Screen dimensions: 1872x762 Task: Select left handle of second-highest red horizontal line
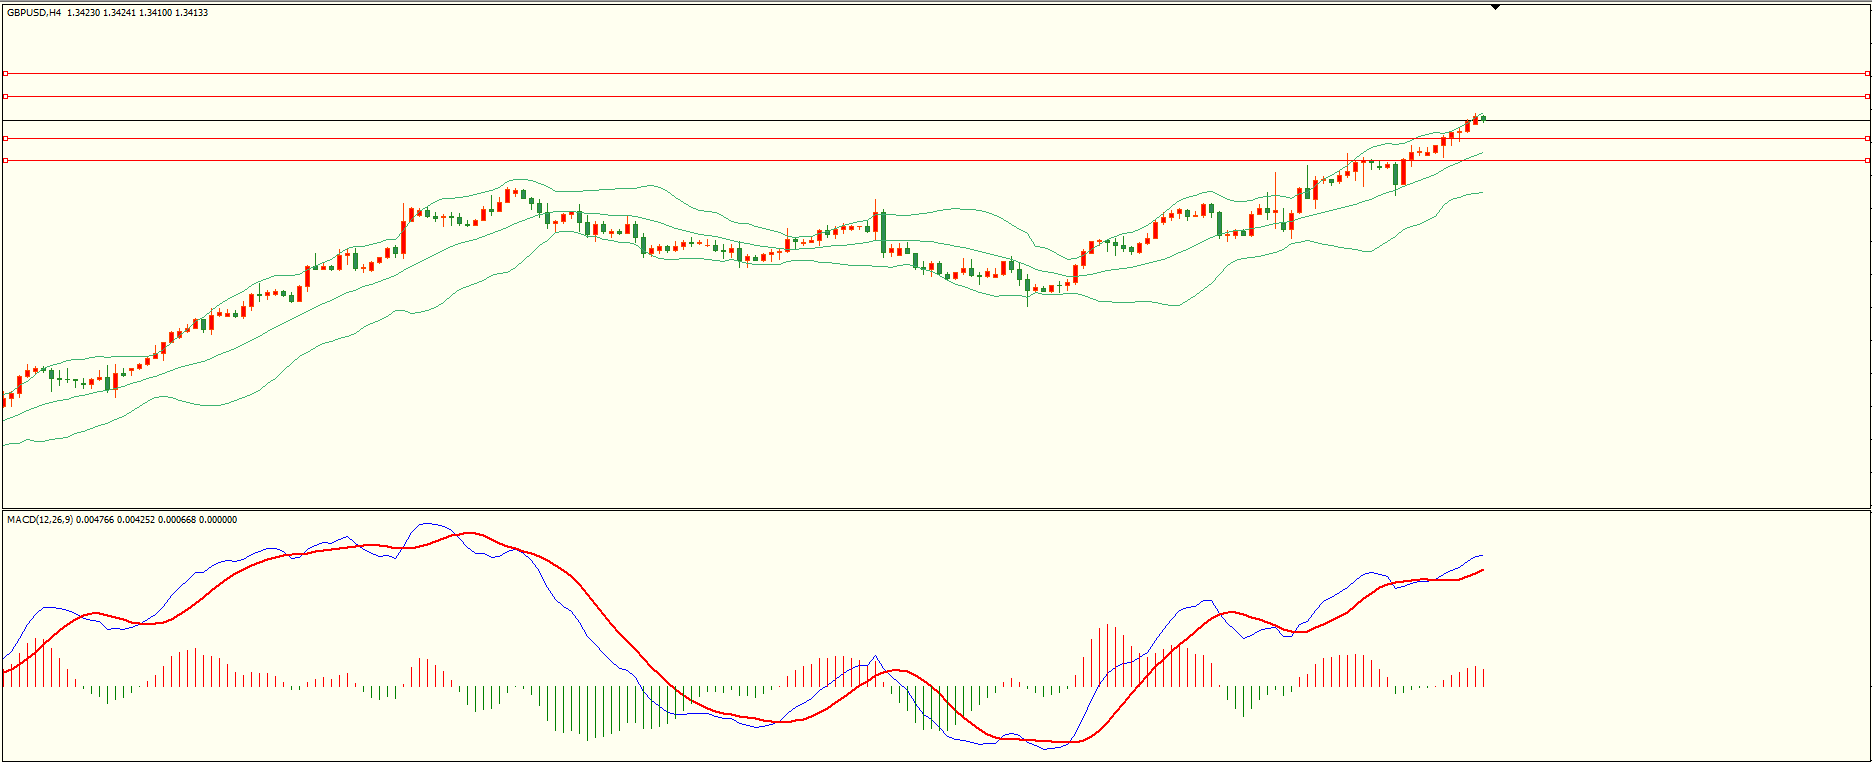[5, 96]
